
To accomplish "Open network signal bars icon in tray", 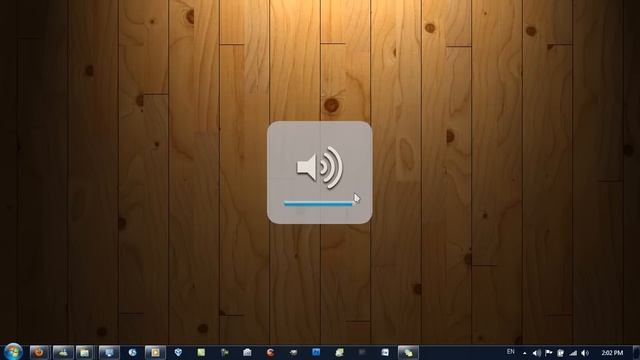I will (573, 353).
